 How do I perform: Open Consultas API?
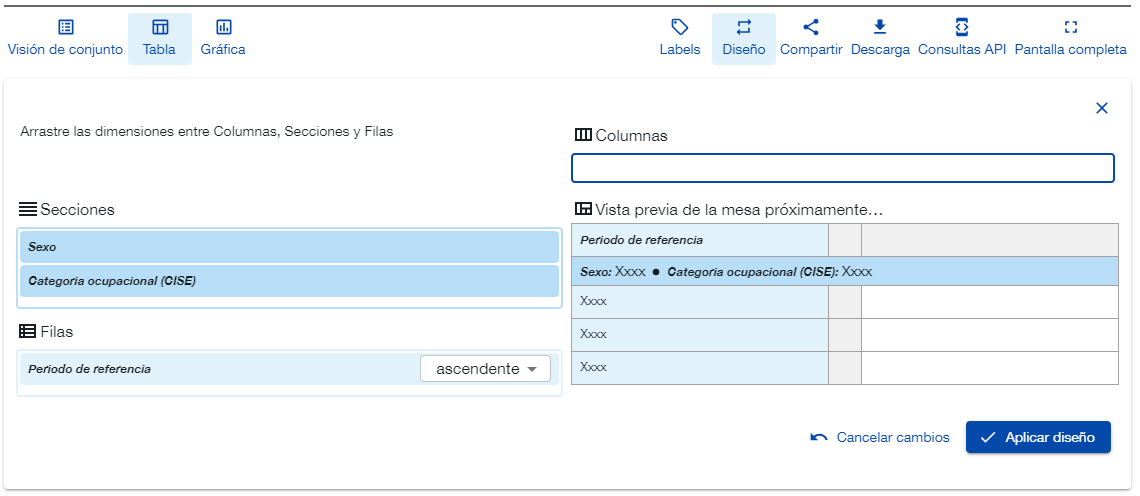(x=961, y=38)
